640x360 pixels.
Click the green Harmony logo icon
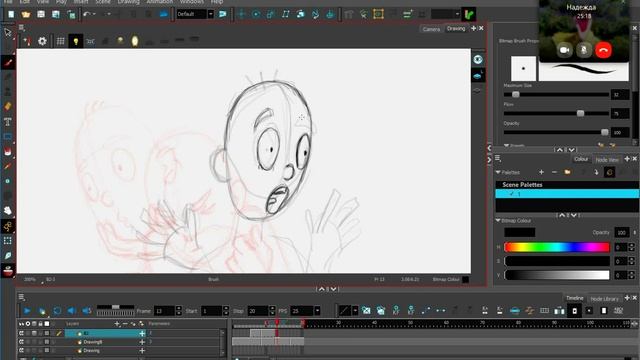tap(469, 14)
